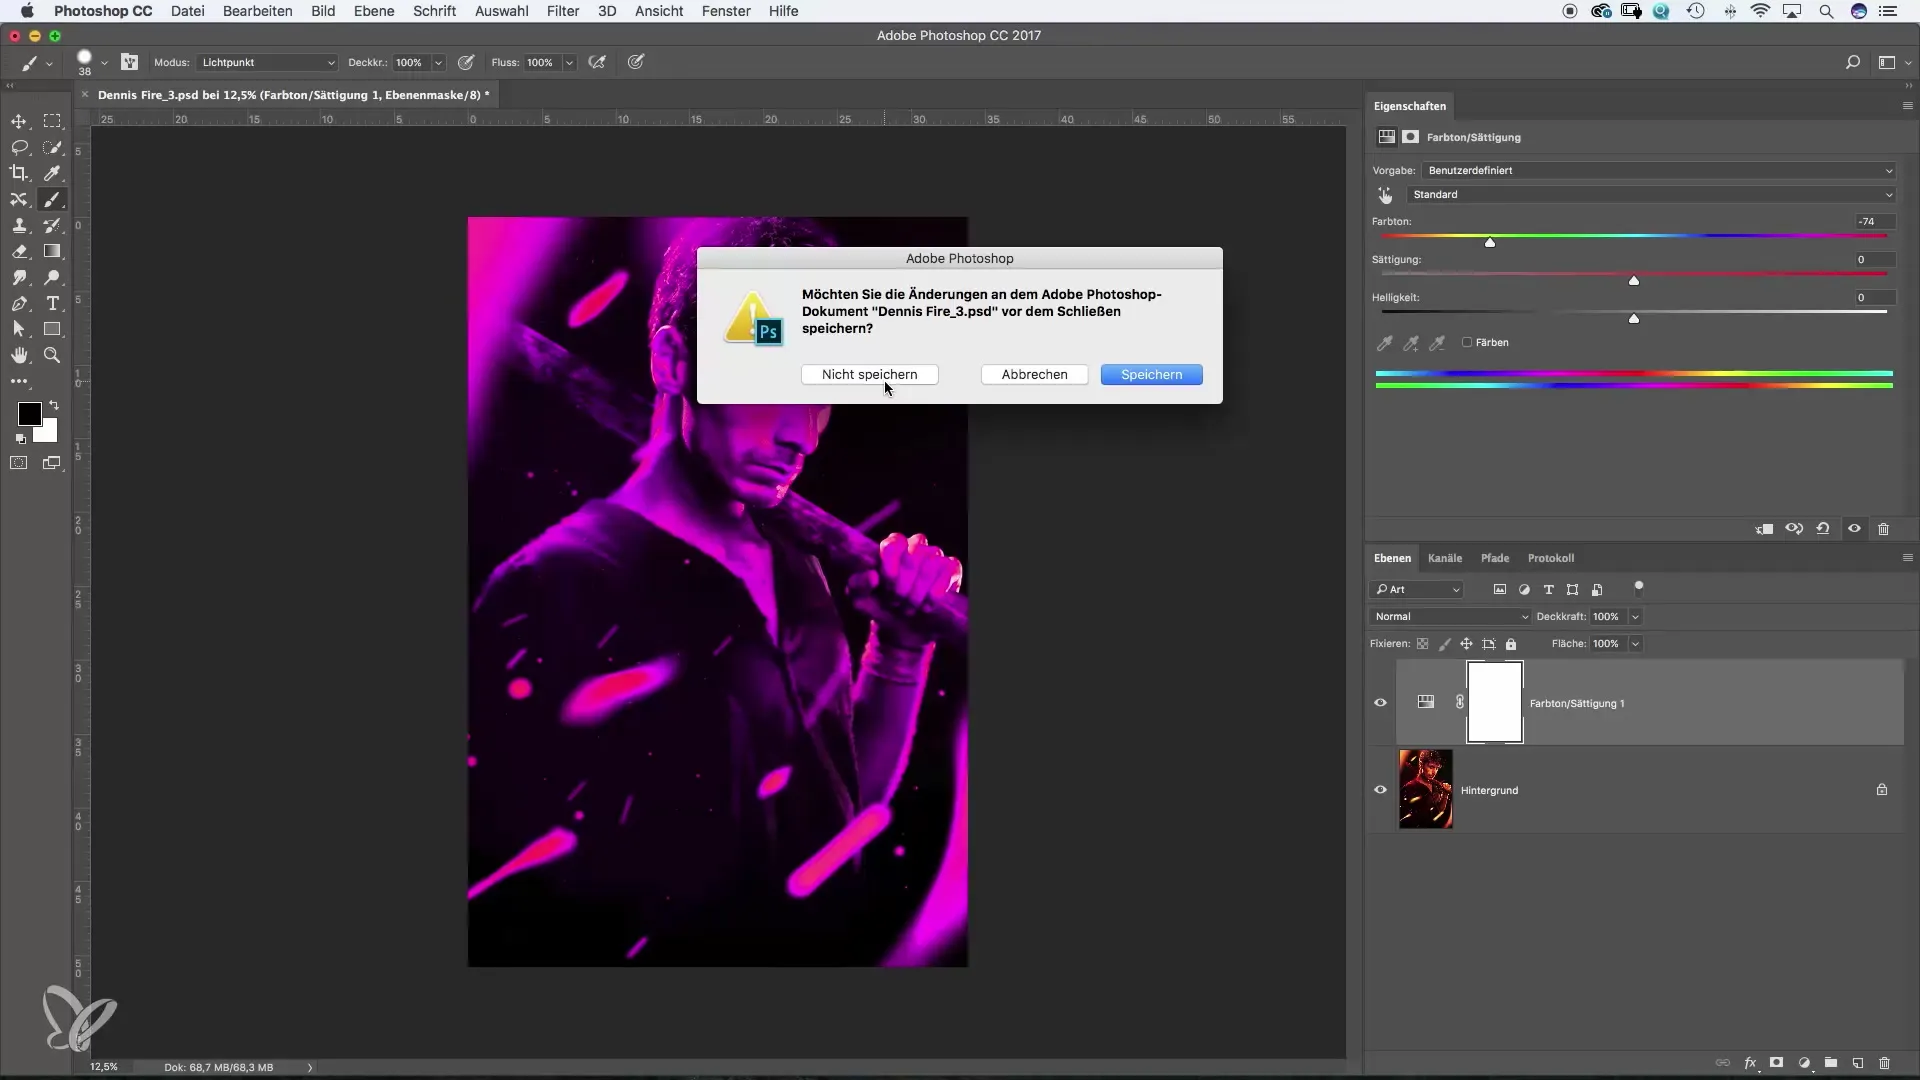Screen dimensions: 1920x1080
Task: Select the Crop tool
Action: (19, 173)
